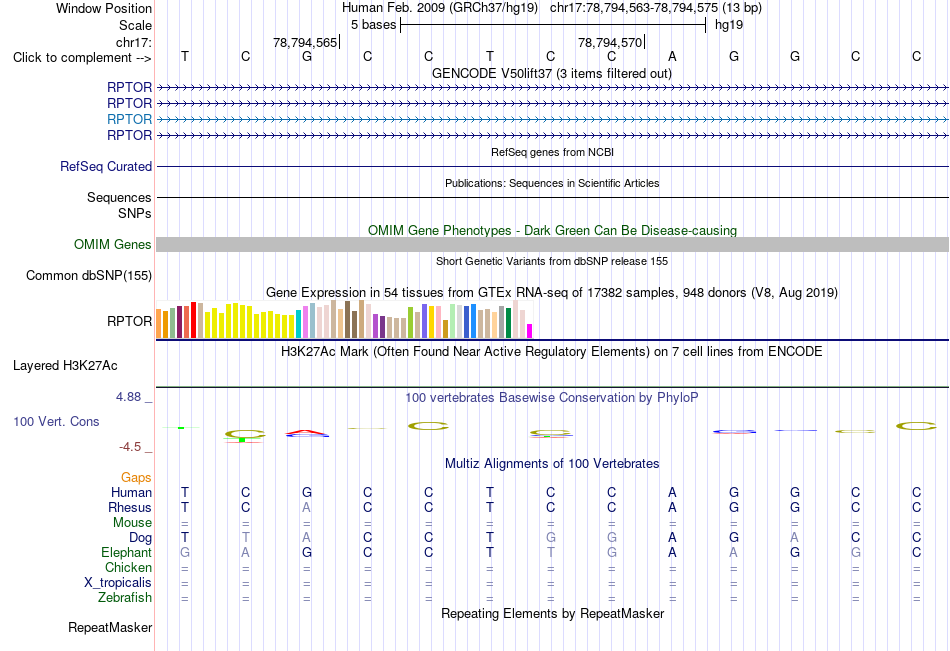Click the only A in top base row
Viewport: 950px width, 651px height.
coord(672,56)
